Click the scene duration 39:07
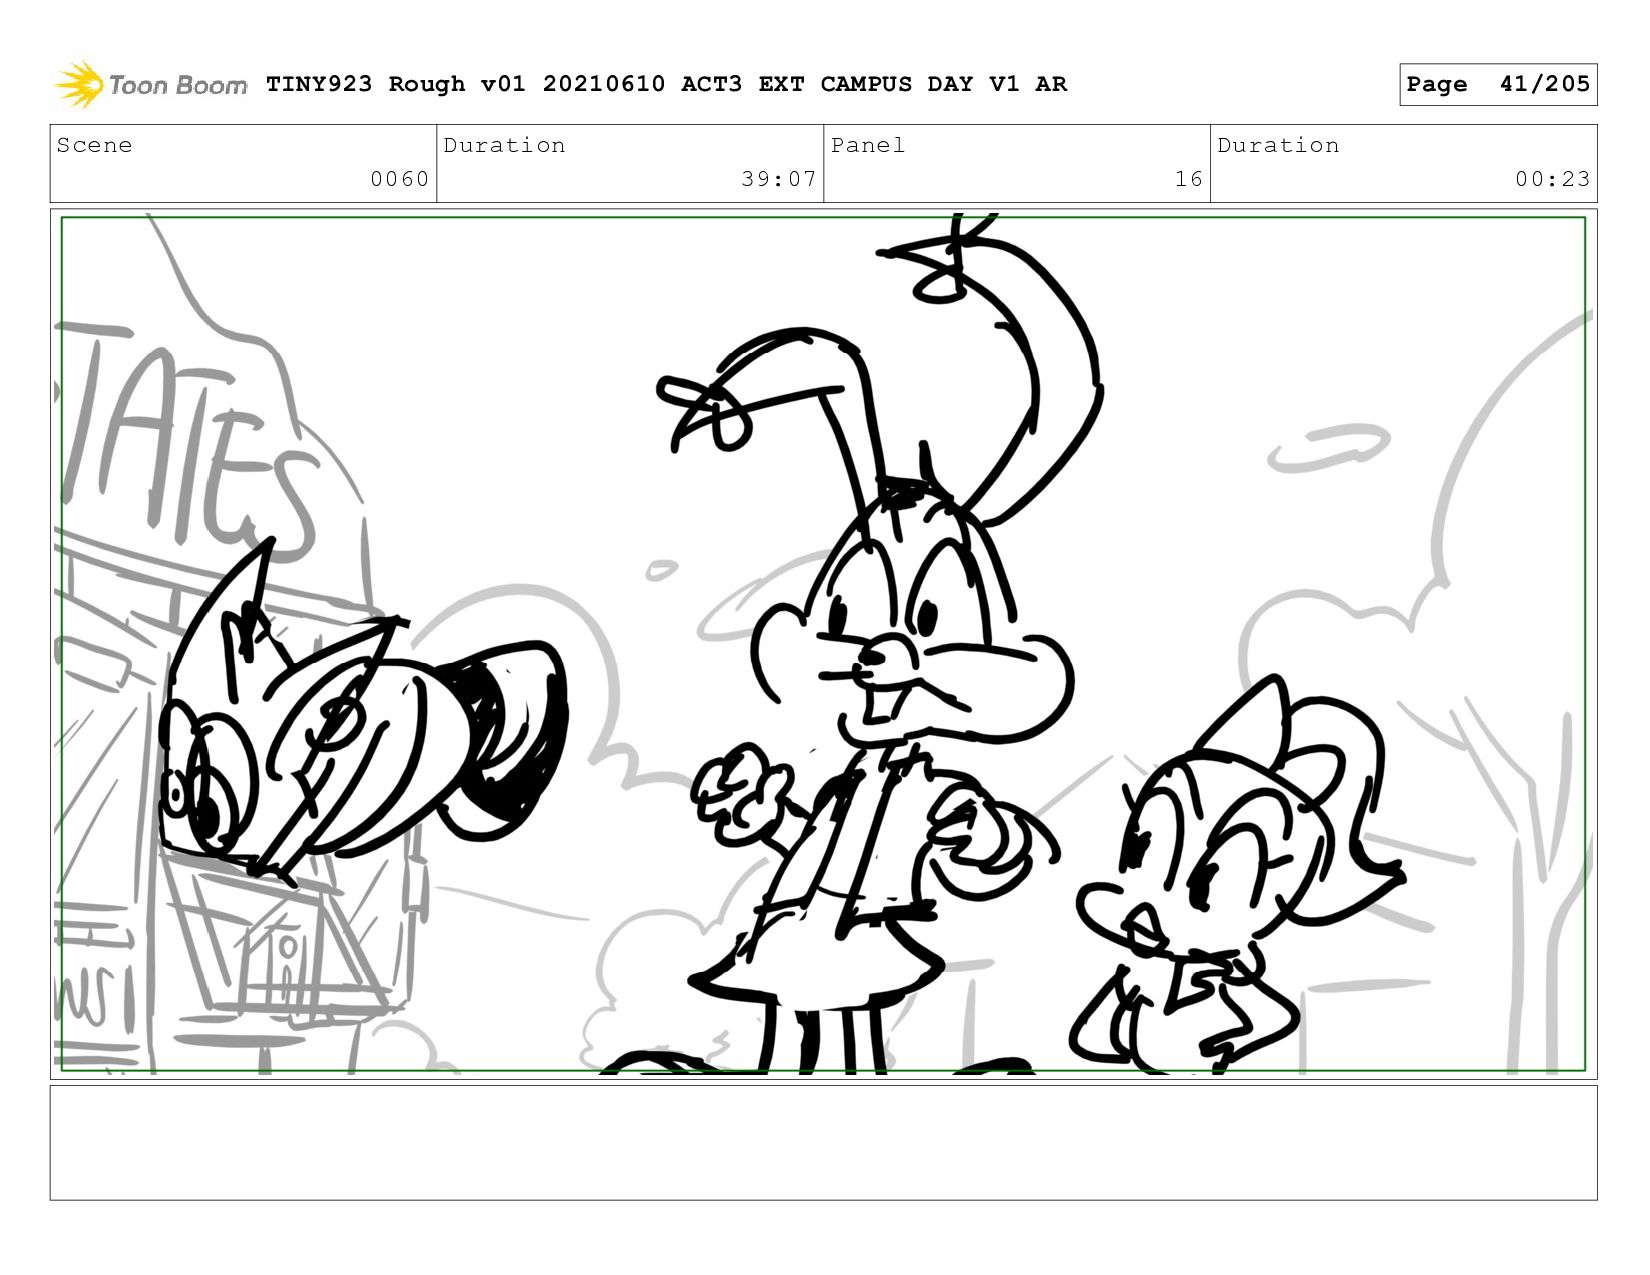1650x1275 pixels. [x=779, y=179]
